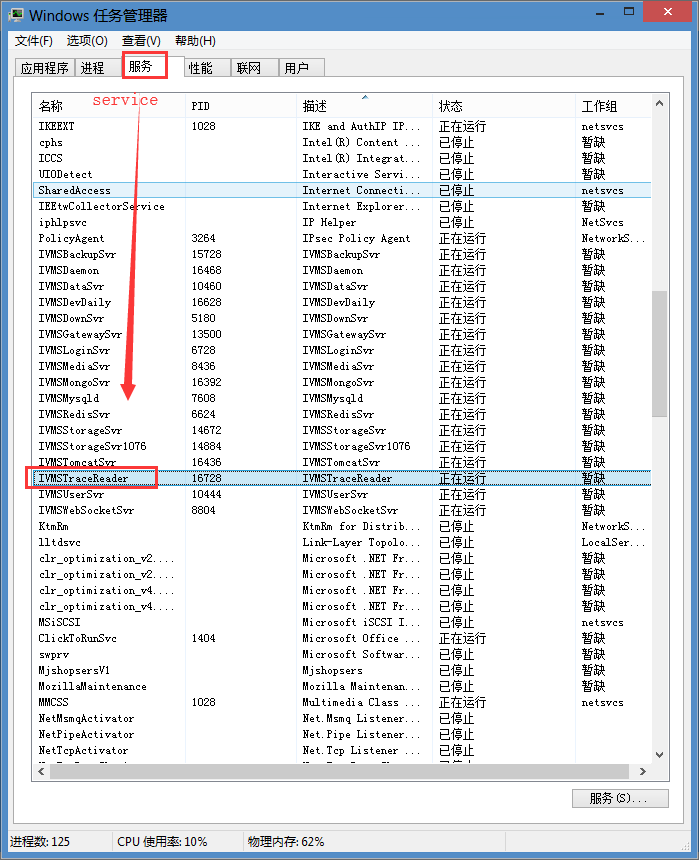Switch to the 应用程序 tab

tap(44, 68)
